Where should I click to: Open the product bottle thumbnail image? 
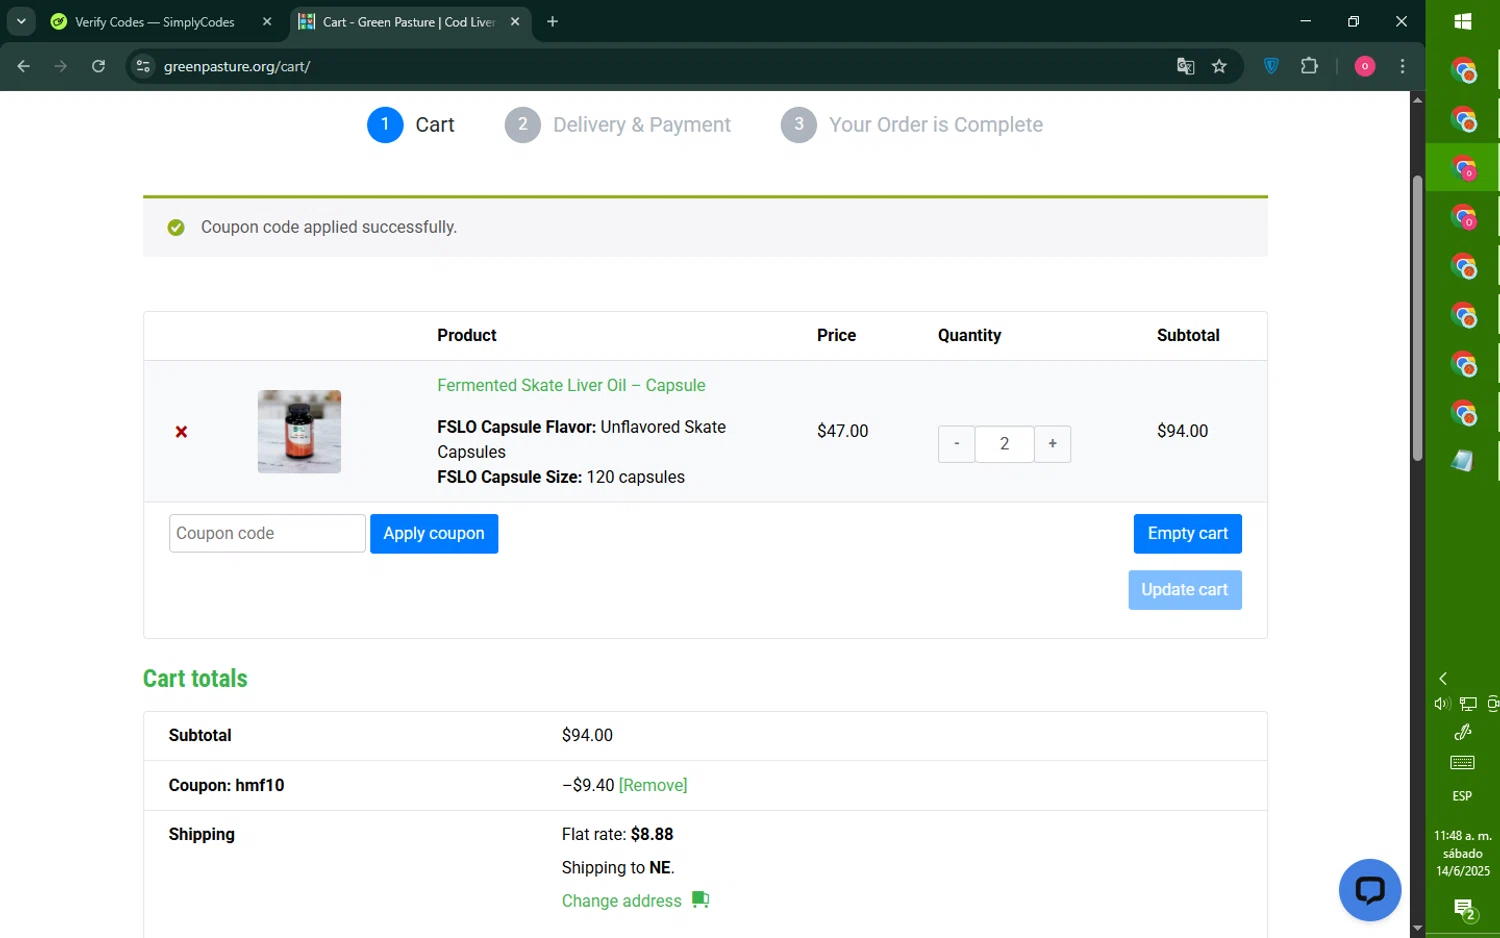click(x=299, y=432)
